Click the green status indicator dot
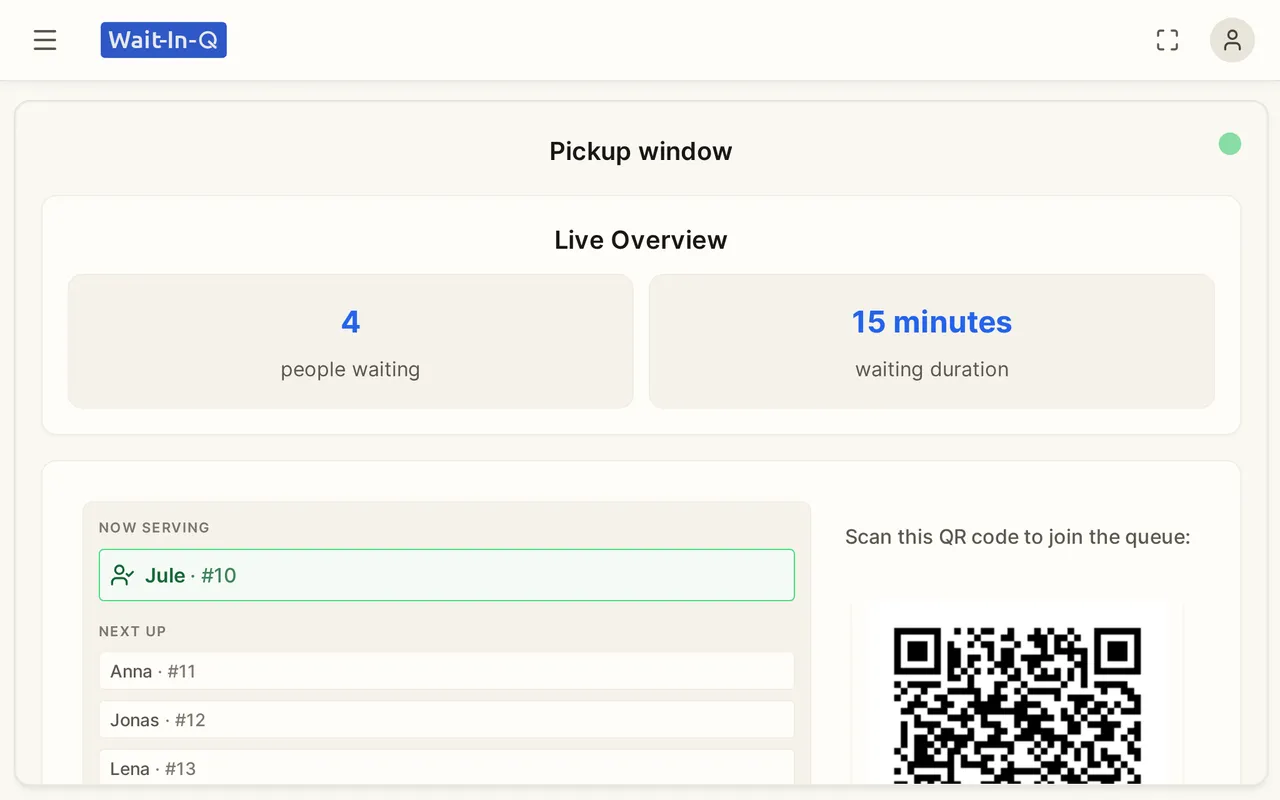This screenshot has height=800, width=1280. click(x=1230, y=144)
